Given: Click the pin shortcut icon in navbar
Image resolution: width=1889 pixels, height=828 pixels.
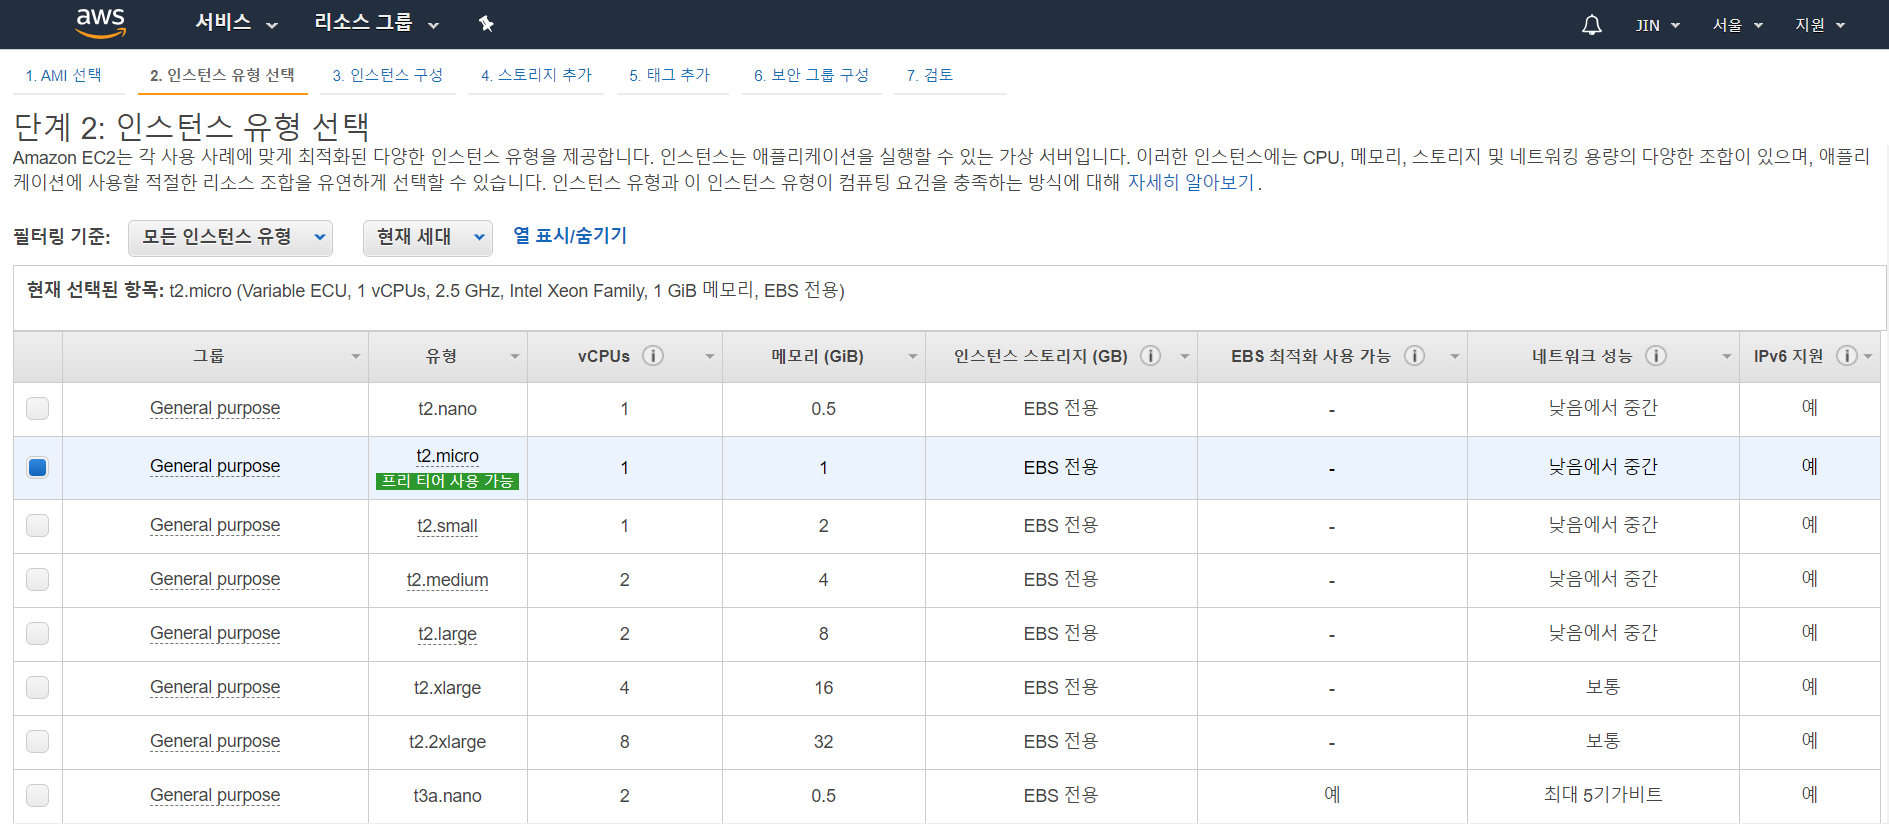Looking at the screenshot, I should 486,24.
